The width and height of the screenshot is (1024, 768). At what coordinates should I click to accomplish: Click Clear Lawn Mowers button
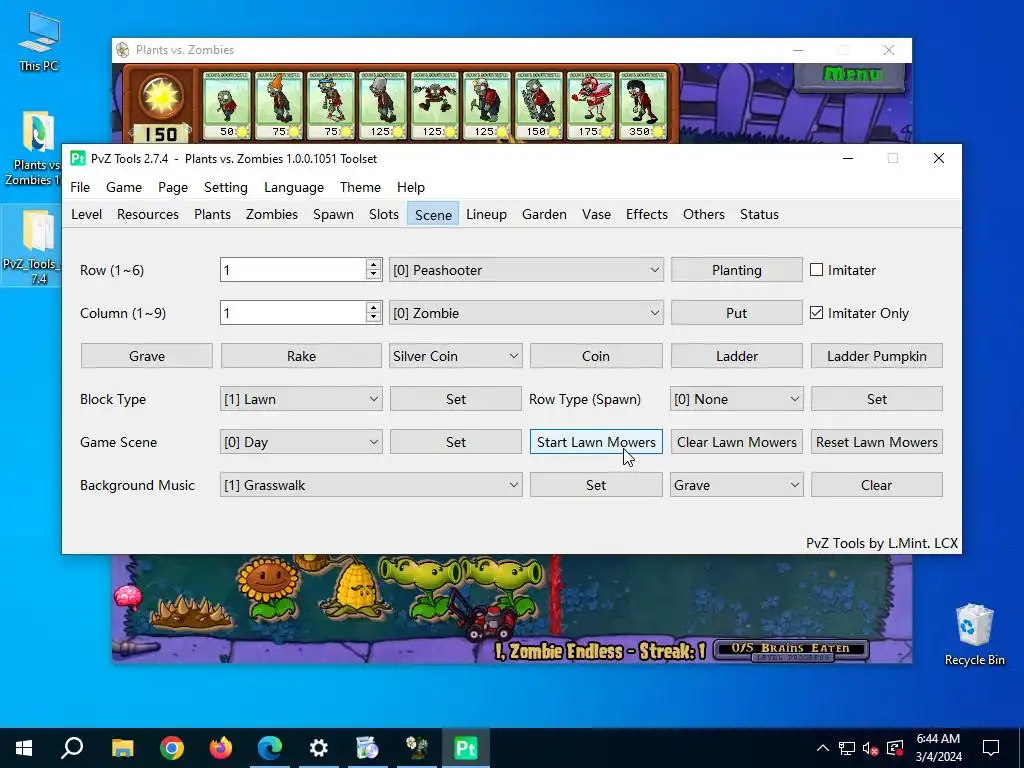click(x=737, y=442)
